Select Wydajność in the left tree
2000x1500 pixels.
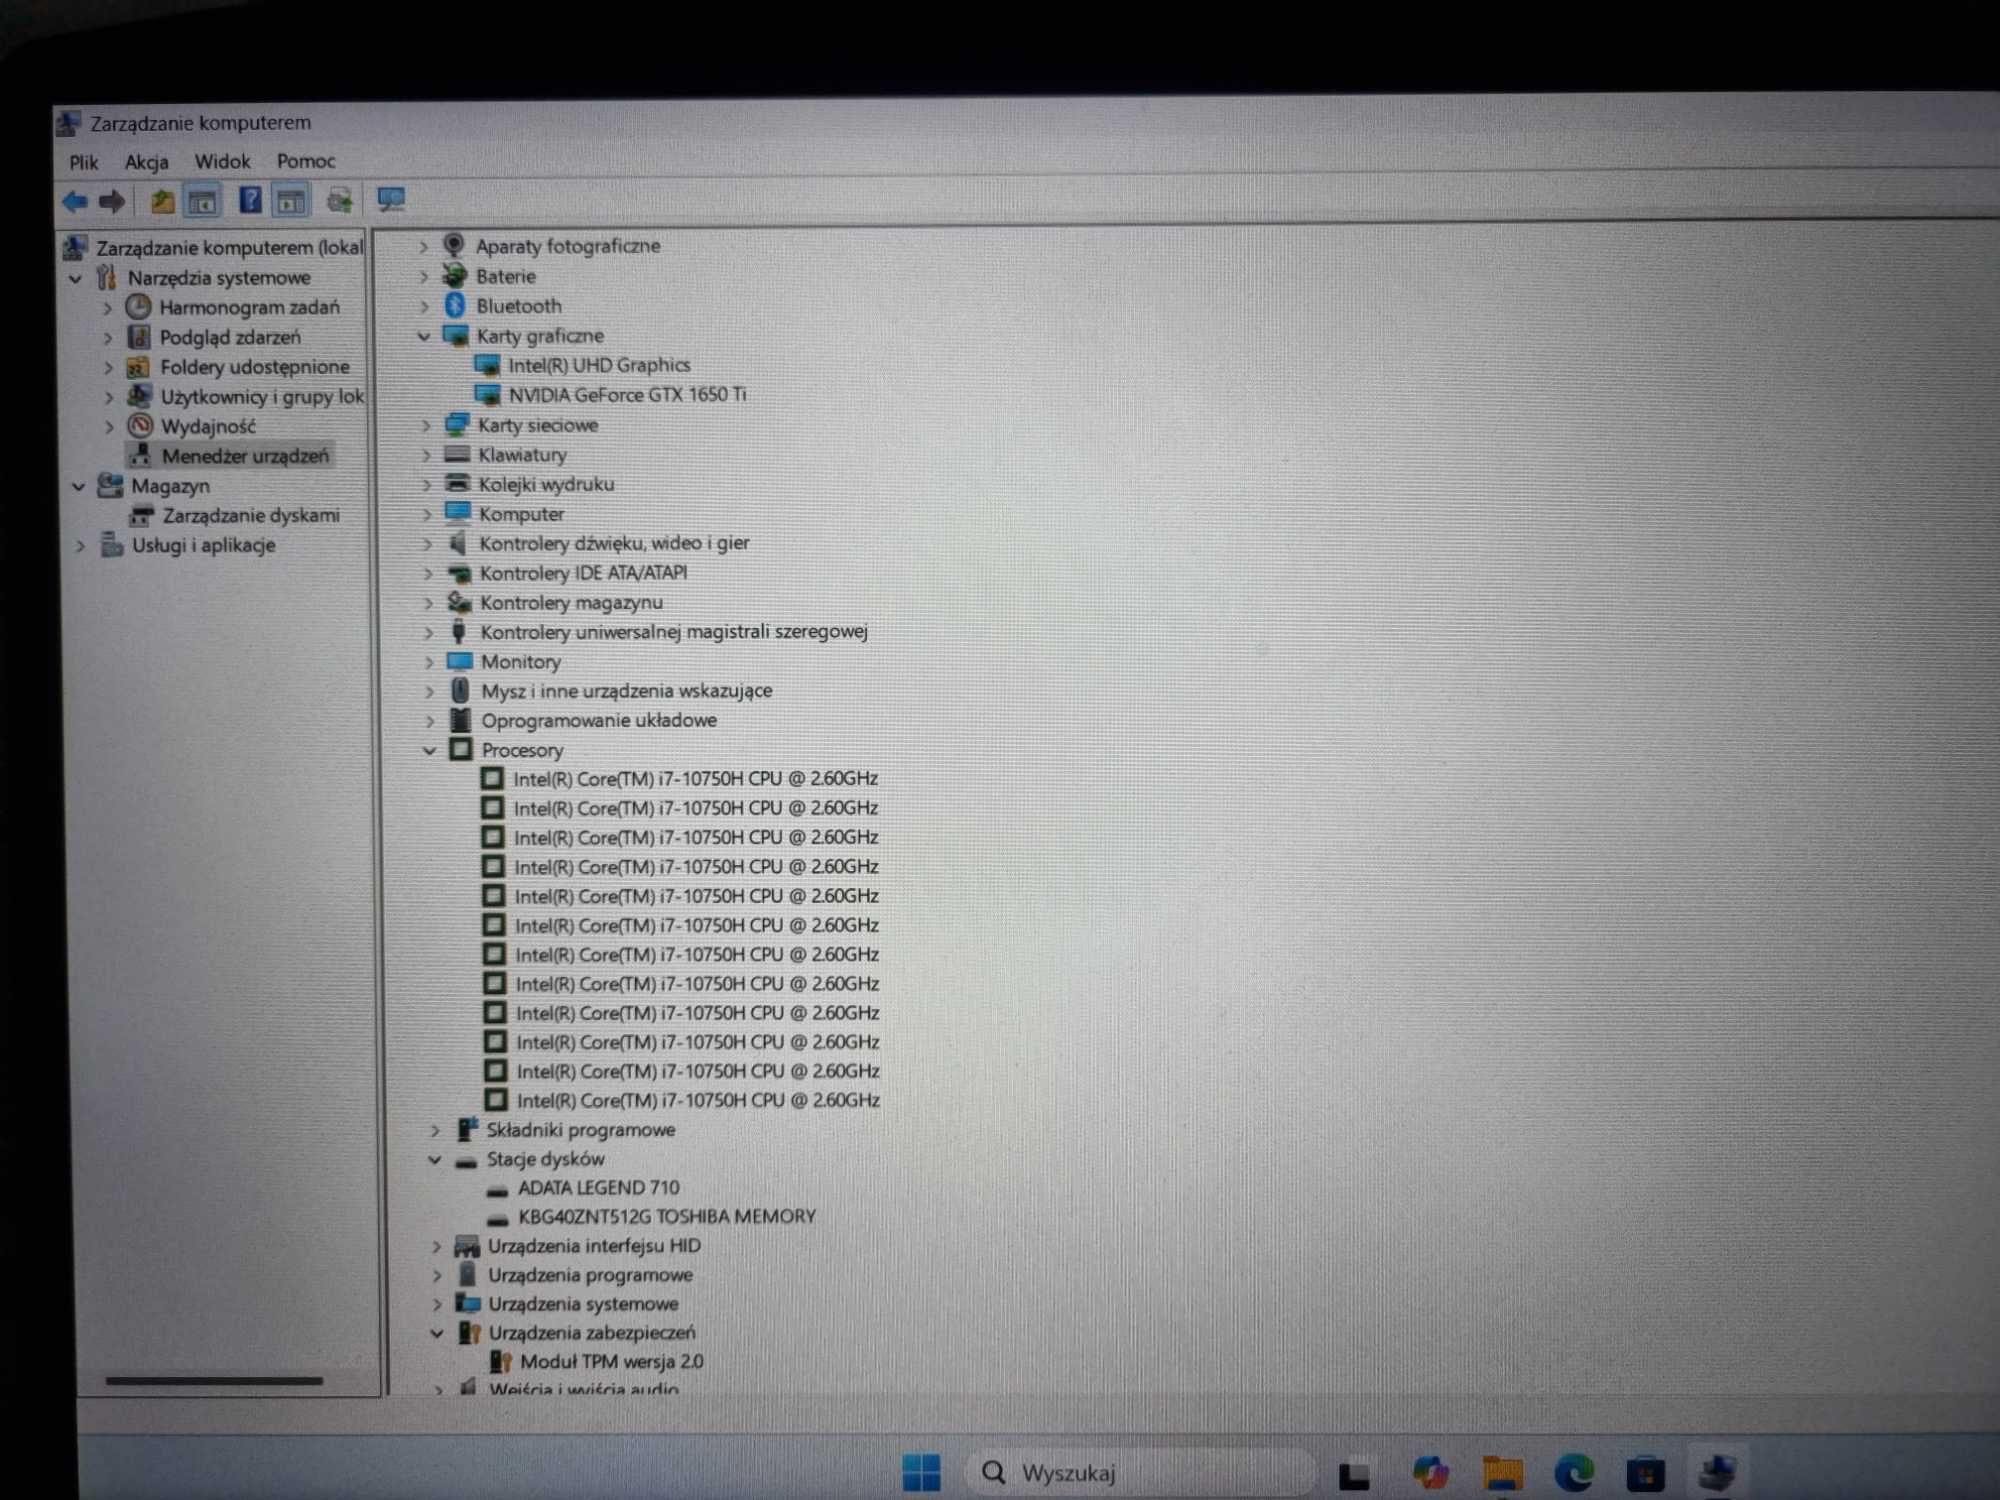pos(208,427)
